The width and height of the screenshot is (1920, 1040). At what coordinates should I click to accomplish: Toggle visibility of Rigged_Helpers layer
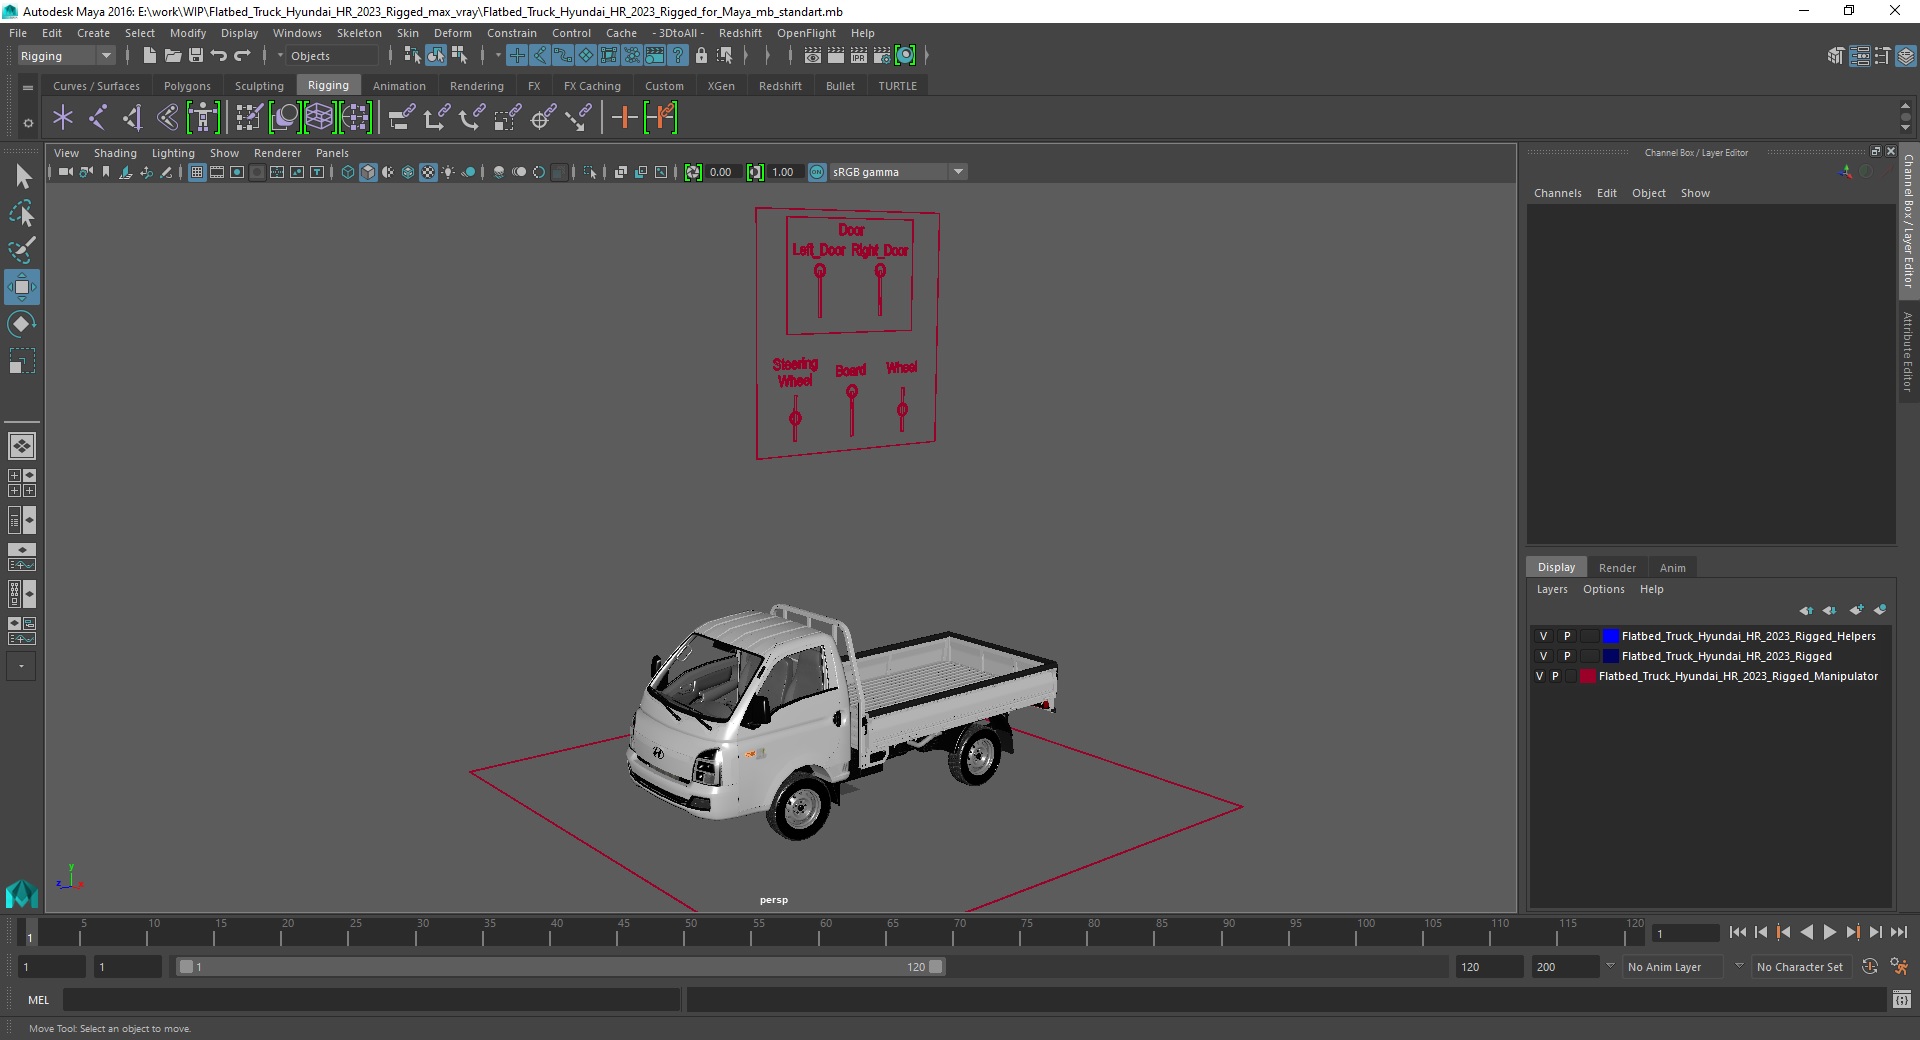point(1543,636)
